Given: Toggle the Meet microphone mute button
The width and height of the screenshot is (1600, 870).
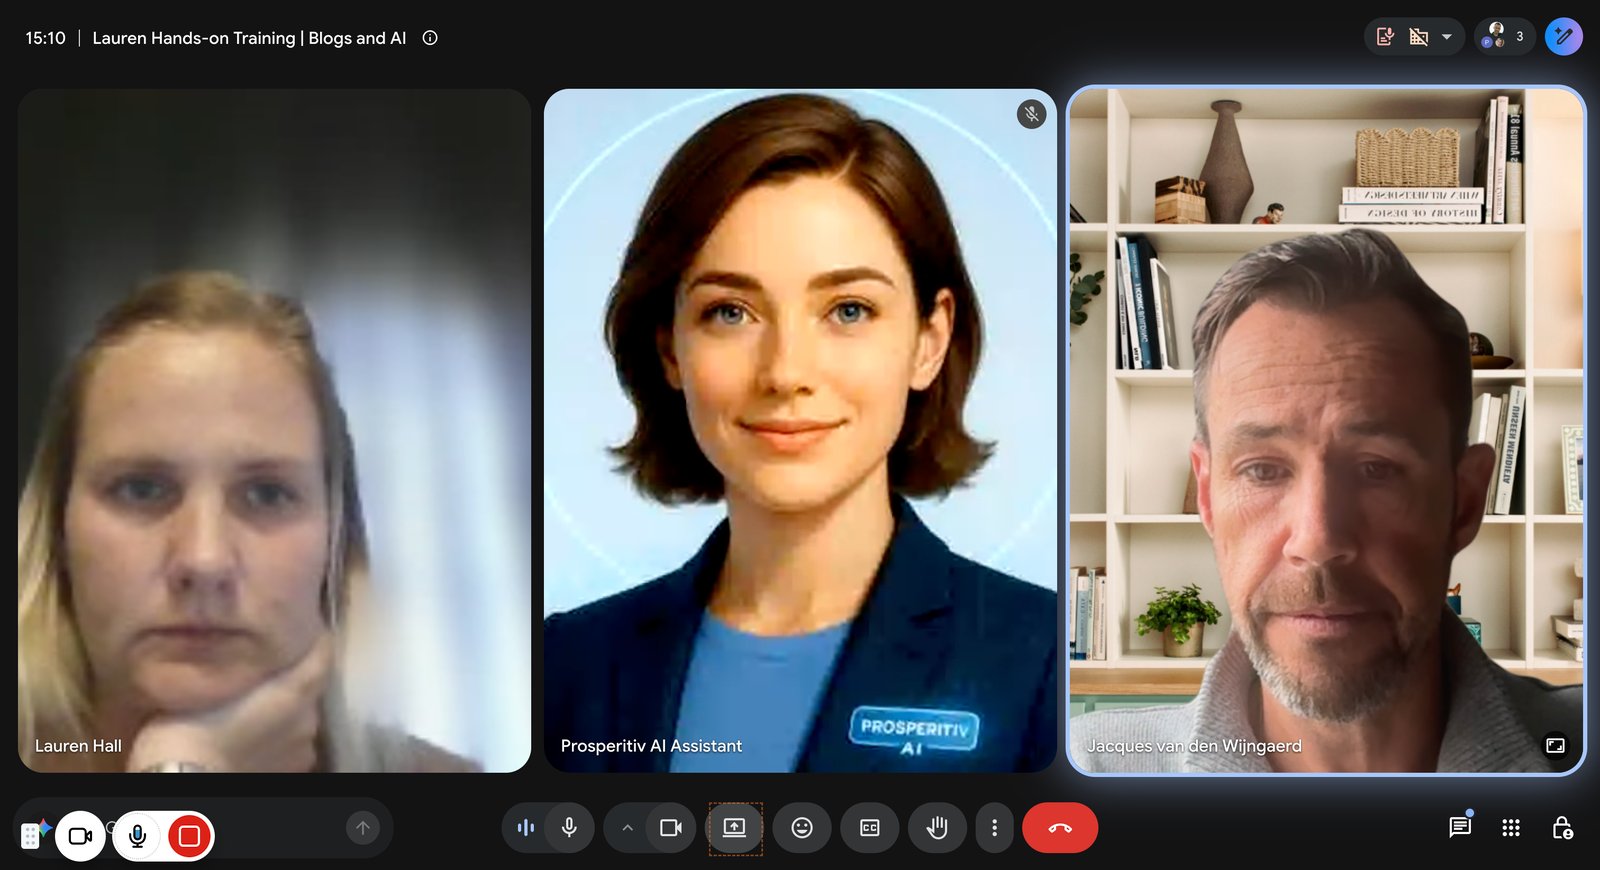Looking at the screenshot, I should point(569,828).
